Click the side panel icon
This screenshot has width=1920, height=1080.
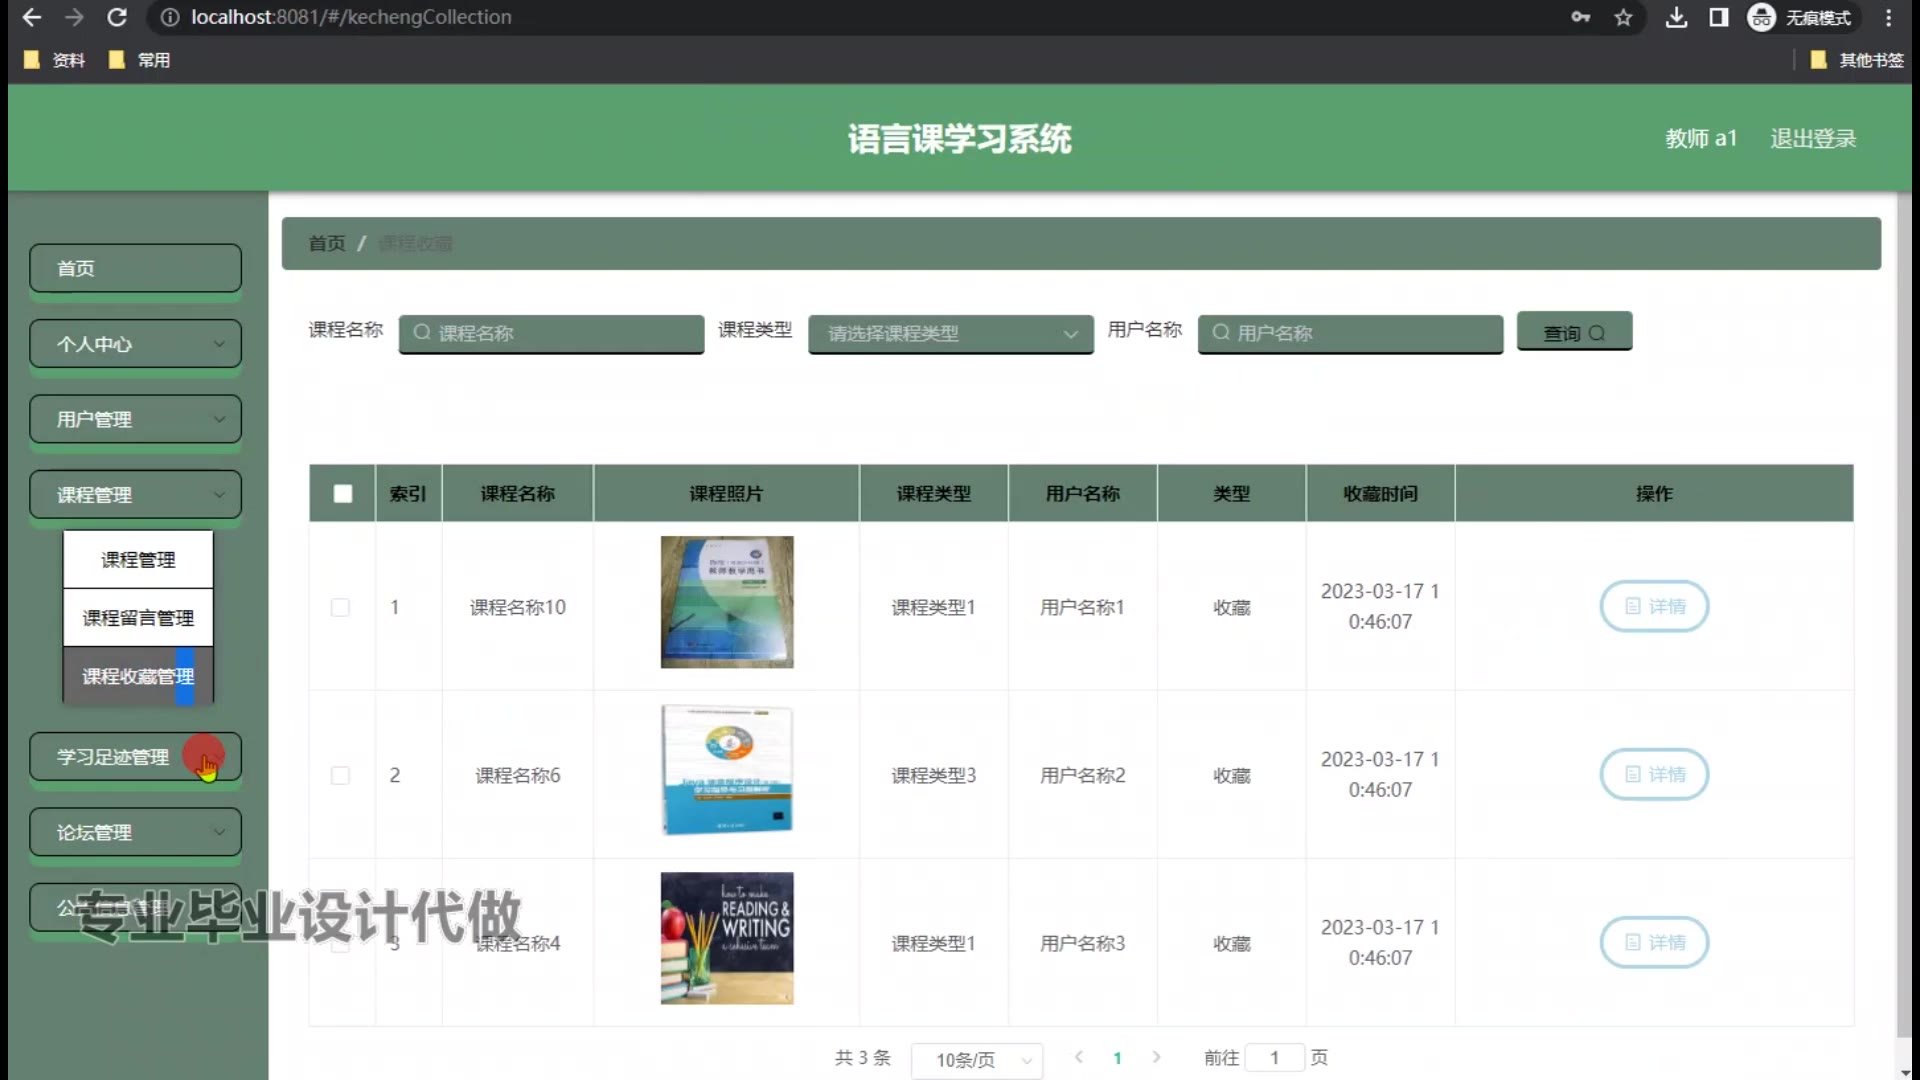pos(1718,17)
